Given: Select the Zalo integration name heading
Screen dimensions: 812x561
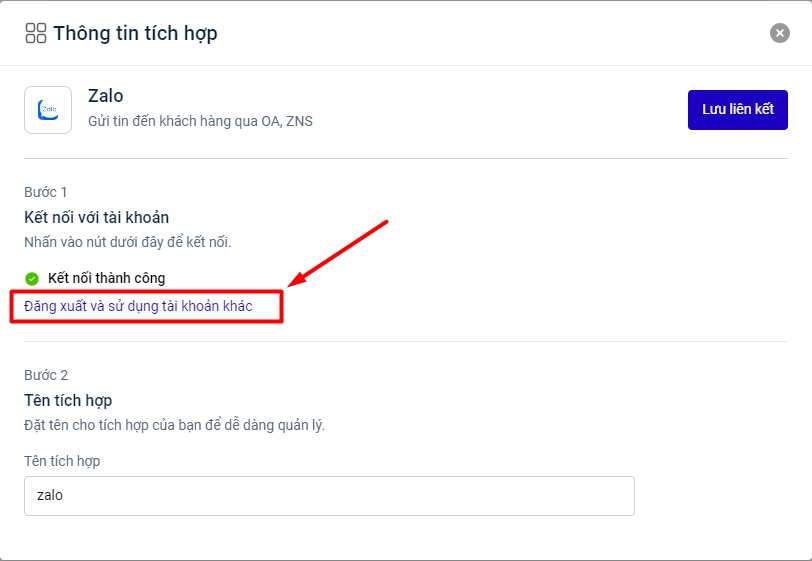Looking at the screenshot, I should click(106, 96).
